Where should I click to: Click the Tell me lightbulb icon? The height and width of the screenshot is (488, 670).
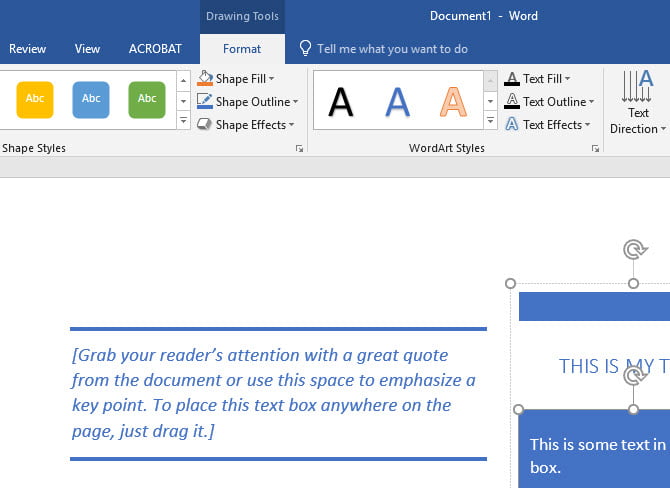pyautogui.click(x=305, y=48)
